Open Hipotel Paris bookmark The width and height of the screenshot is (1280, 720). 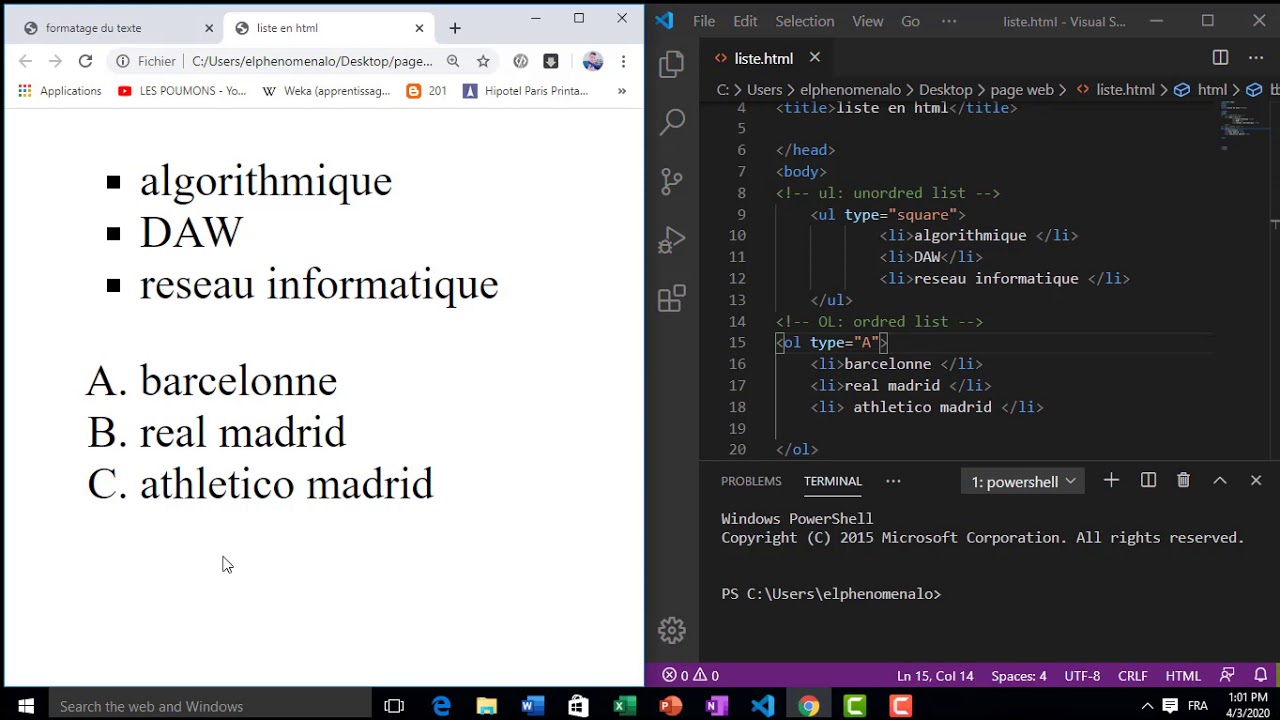[526, 91]
